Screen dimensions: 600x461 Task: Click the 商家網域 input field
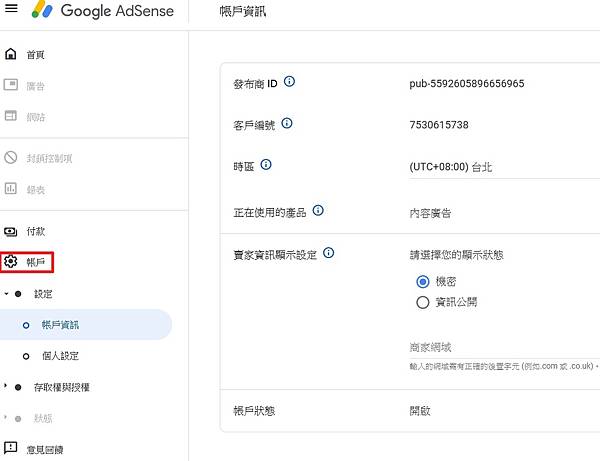500,348
